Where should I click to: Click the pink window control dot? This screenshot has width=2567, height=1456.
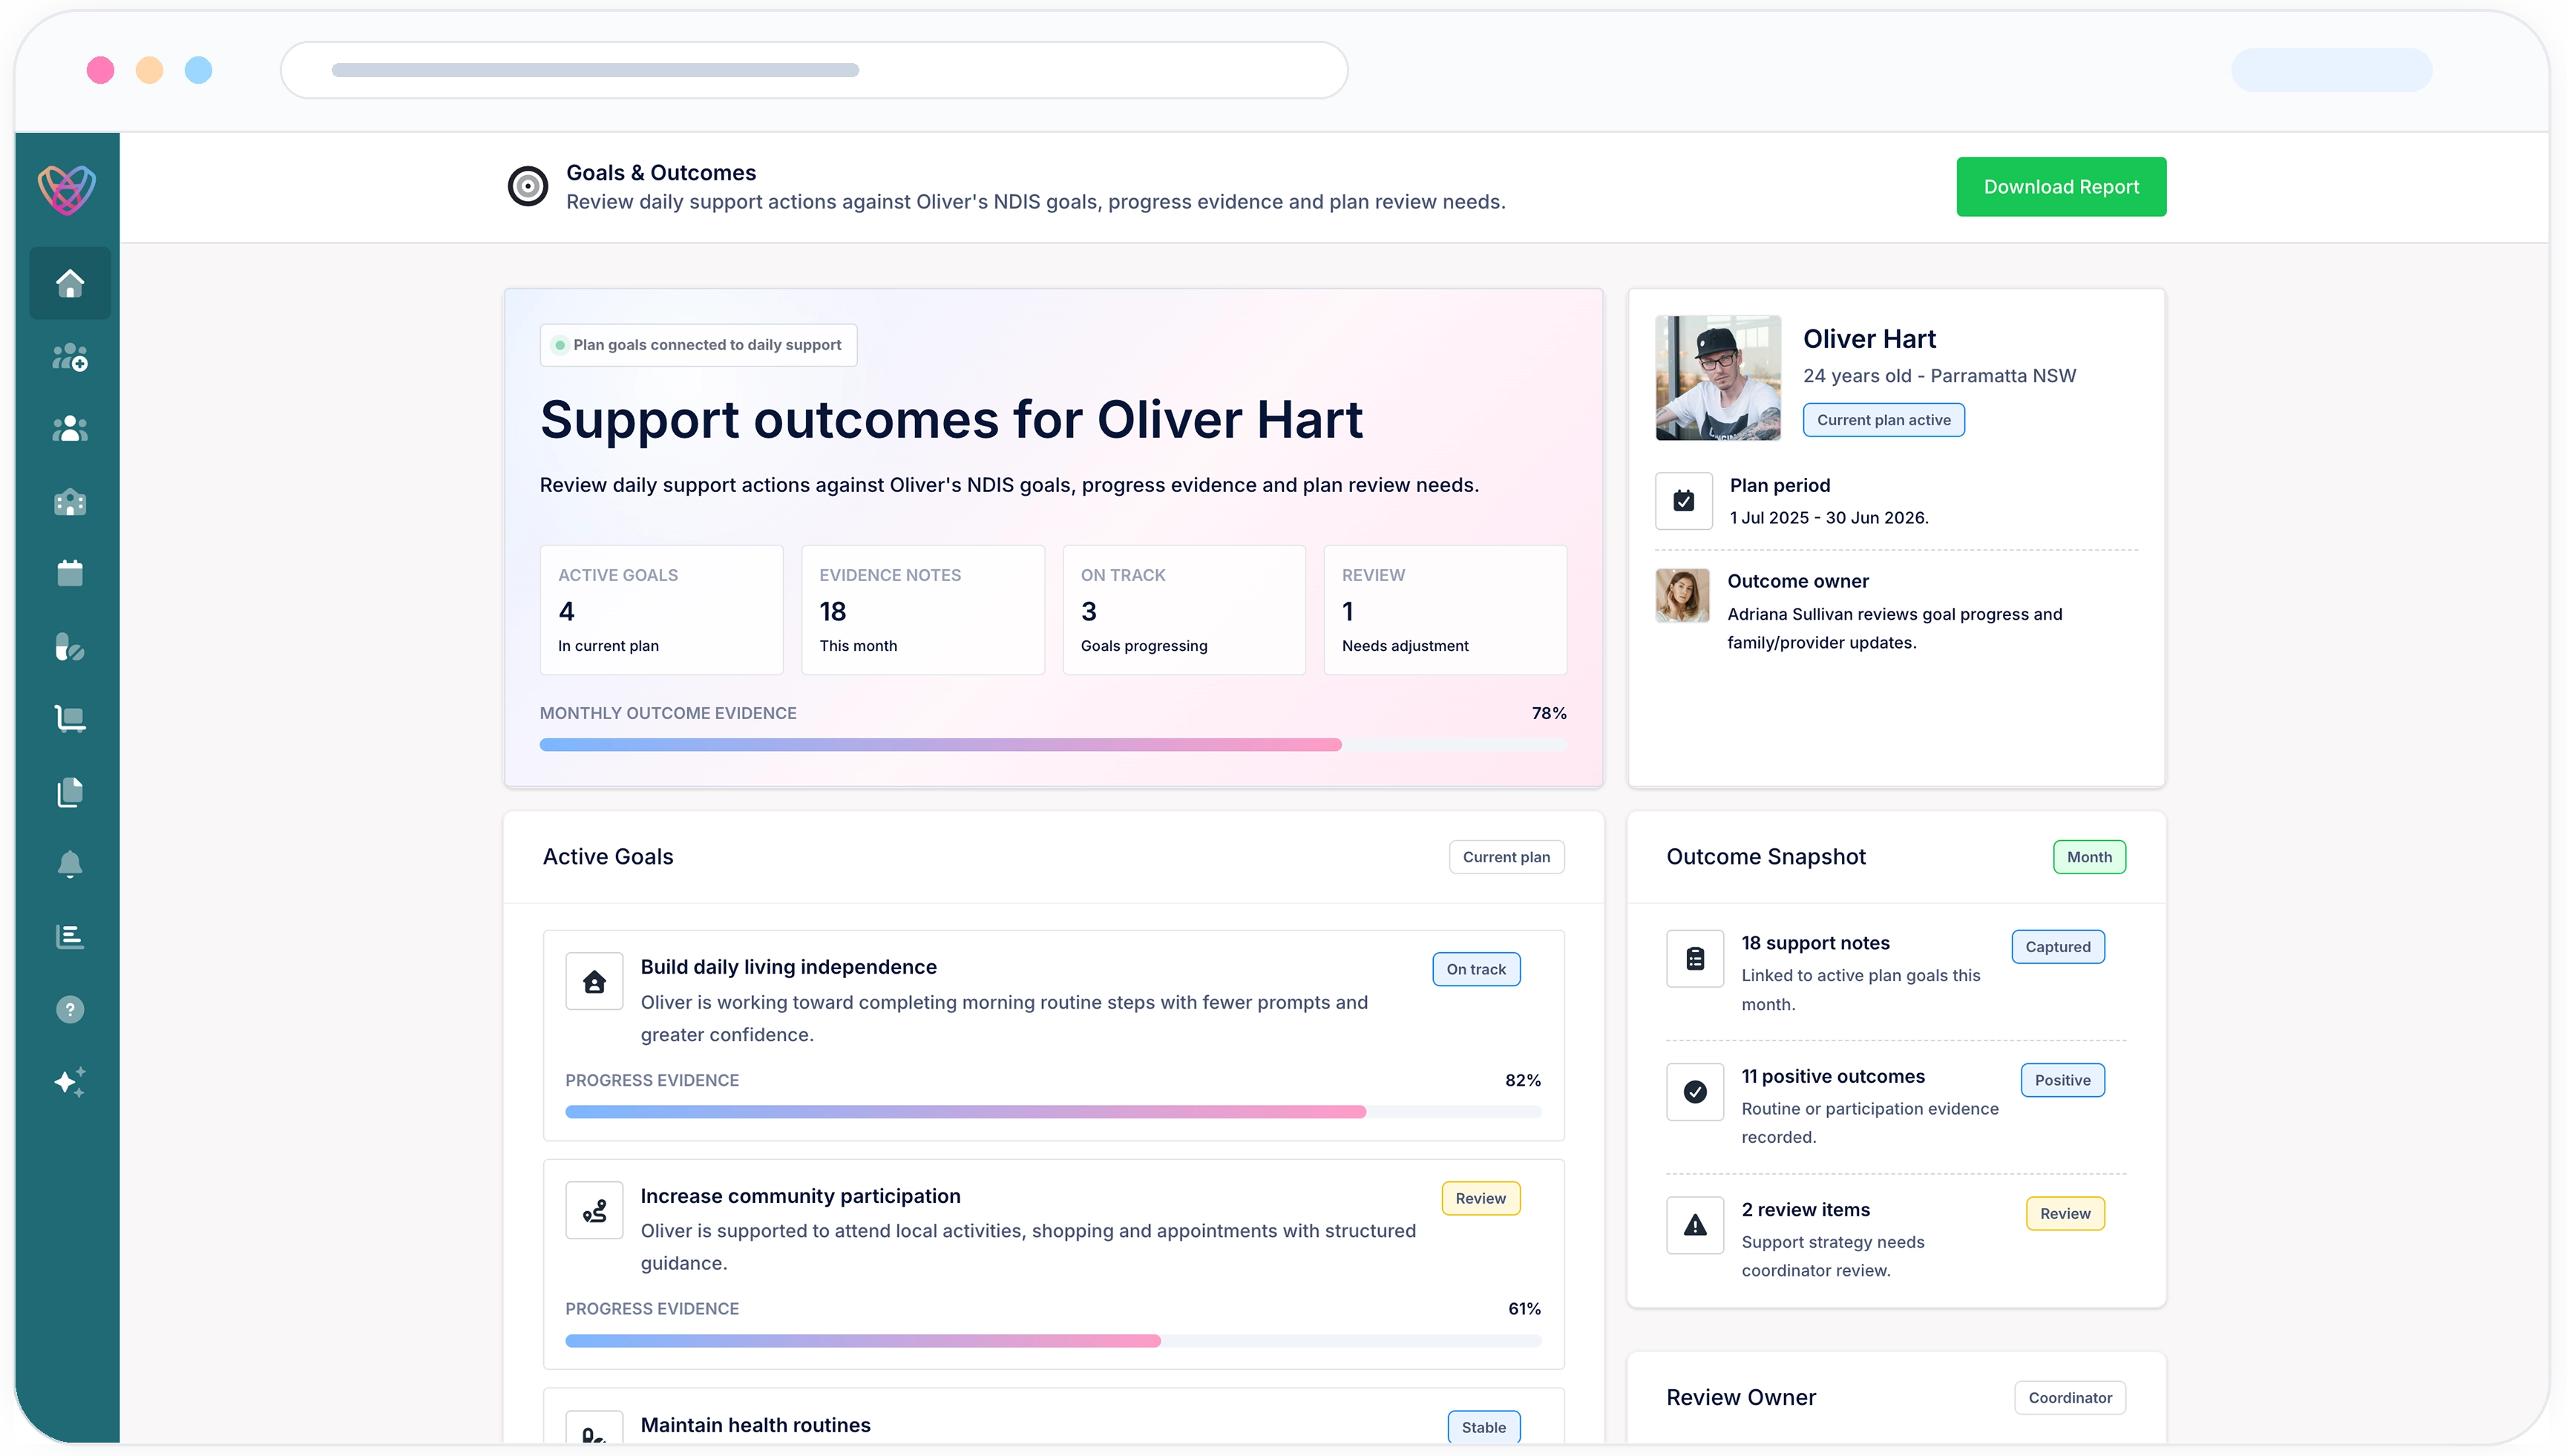100,70
